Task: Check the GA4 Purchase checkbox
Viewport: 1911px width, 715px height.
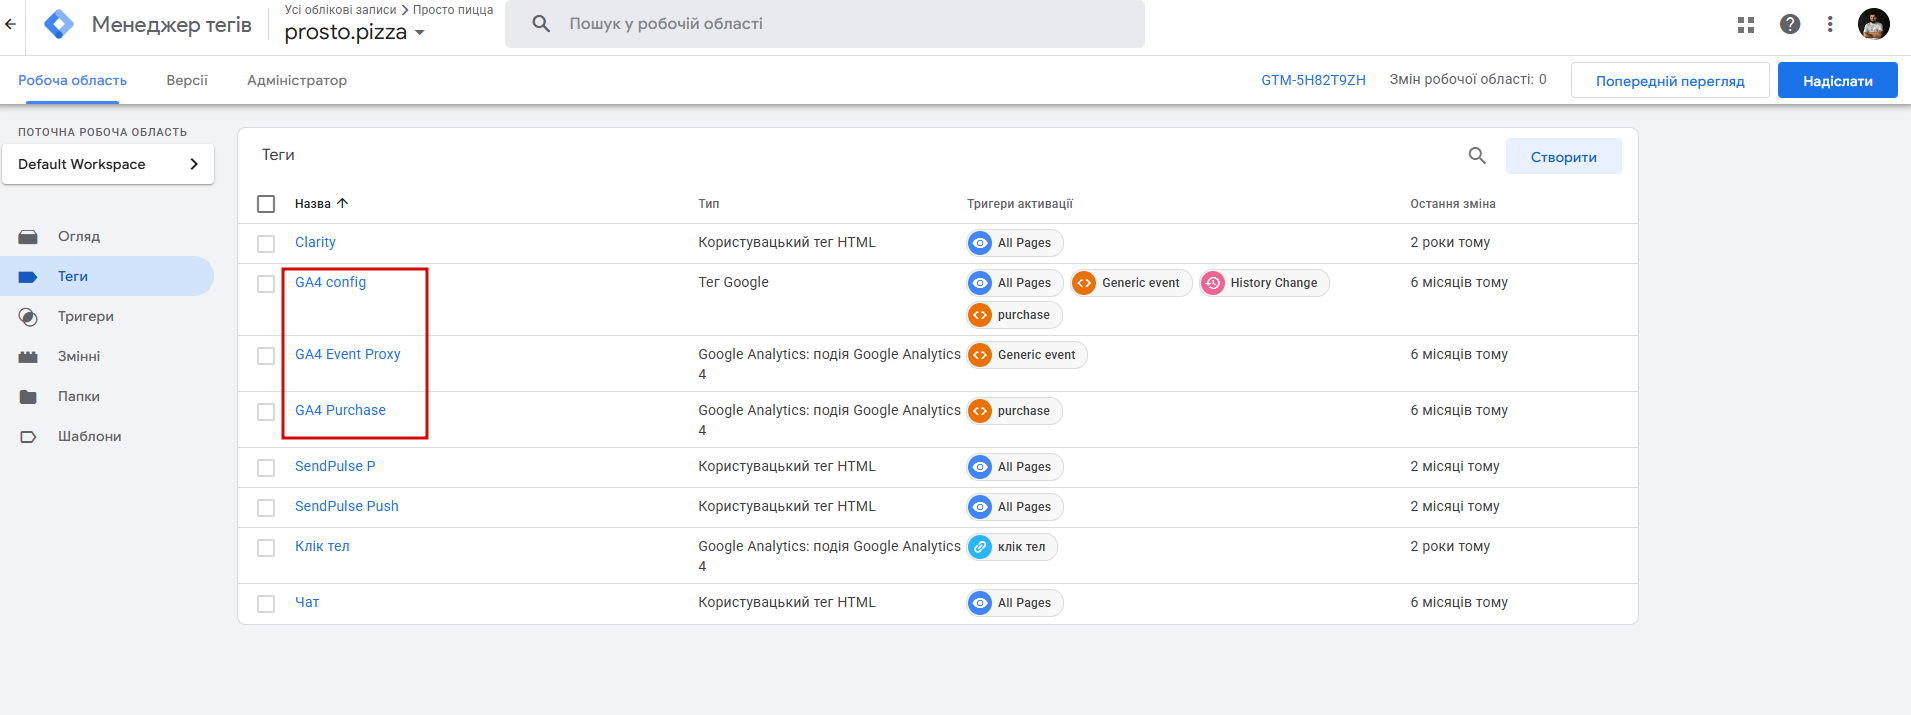Action: click(266, 412)
